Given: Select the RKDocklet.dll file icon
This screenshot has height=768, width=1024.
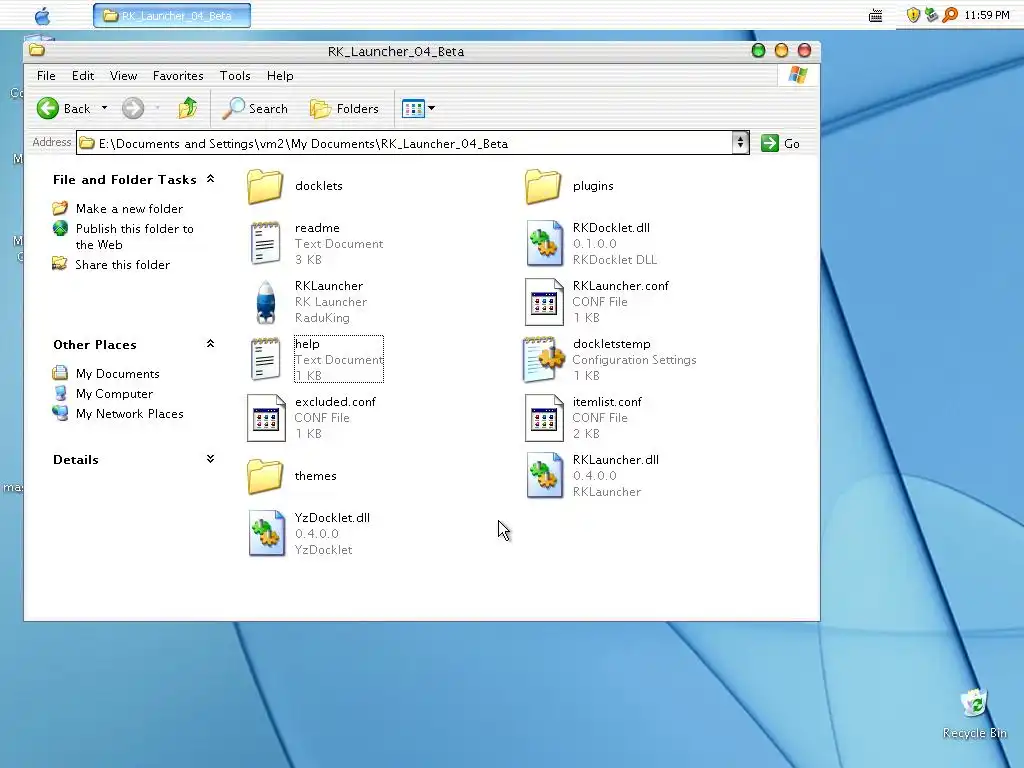Looking at the screenshot, I should [x=544, y=244].
